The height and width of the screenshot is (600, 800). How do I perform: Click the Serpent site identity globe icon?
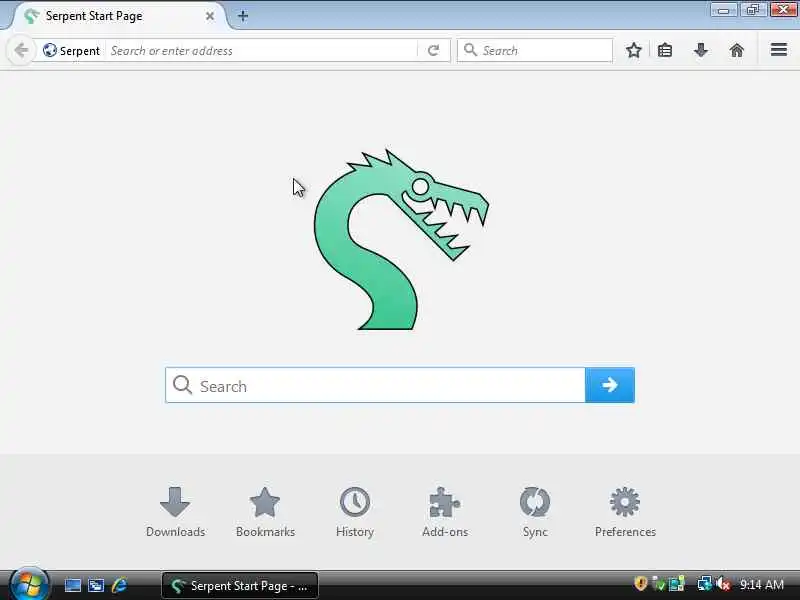tap(49, 51)
